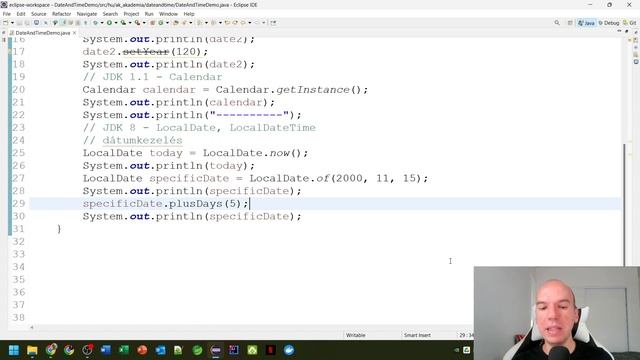
Task: Click the terminal toolbar icon
Action: (x=36, y=23)
